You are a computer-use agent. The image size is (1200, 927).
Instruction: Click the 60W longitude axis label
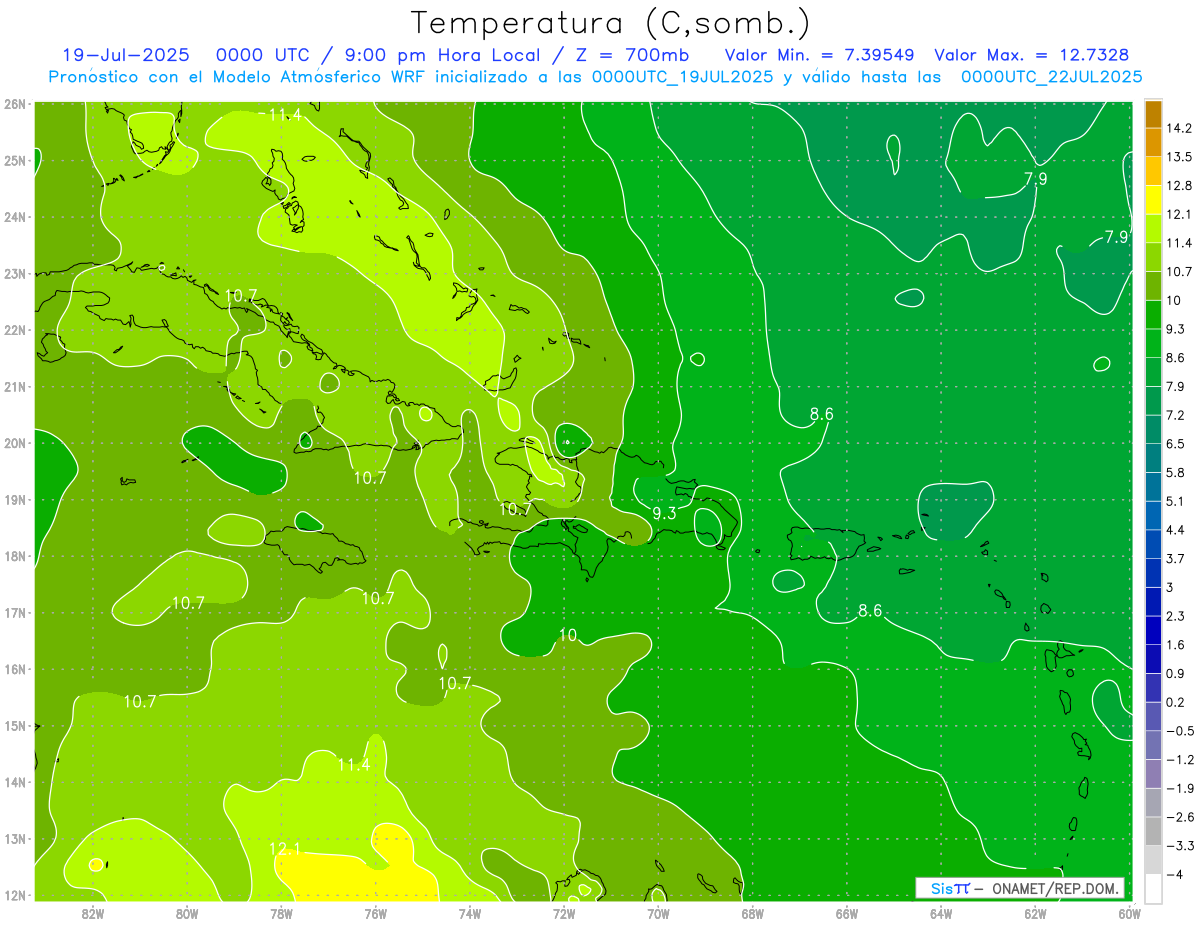(1130, 913)
